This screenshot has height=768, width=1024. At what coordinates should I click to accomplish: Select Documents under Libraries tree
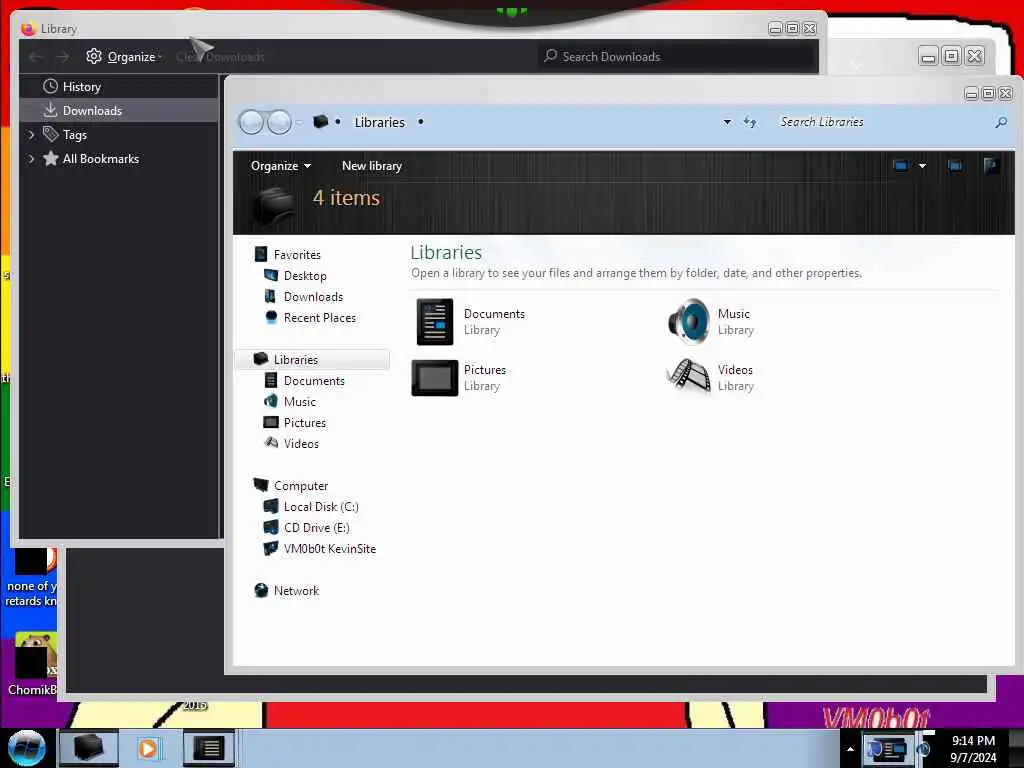[x=313, y=380]
